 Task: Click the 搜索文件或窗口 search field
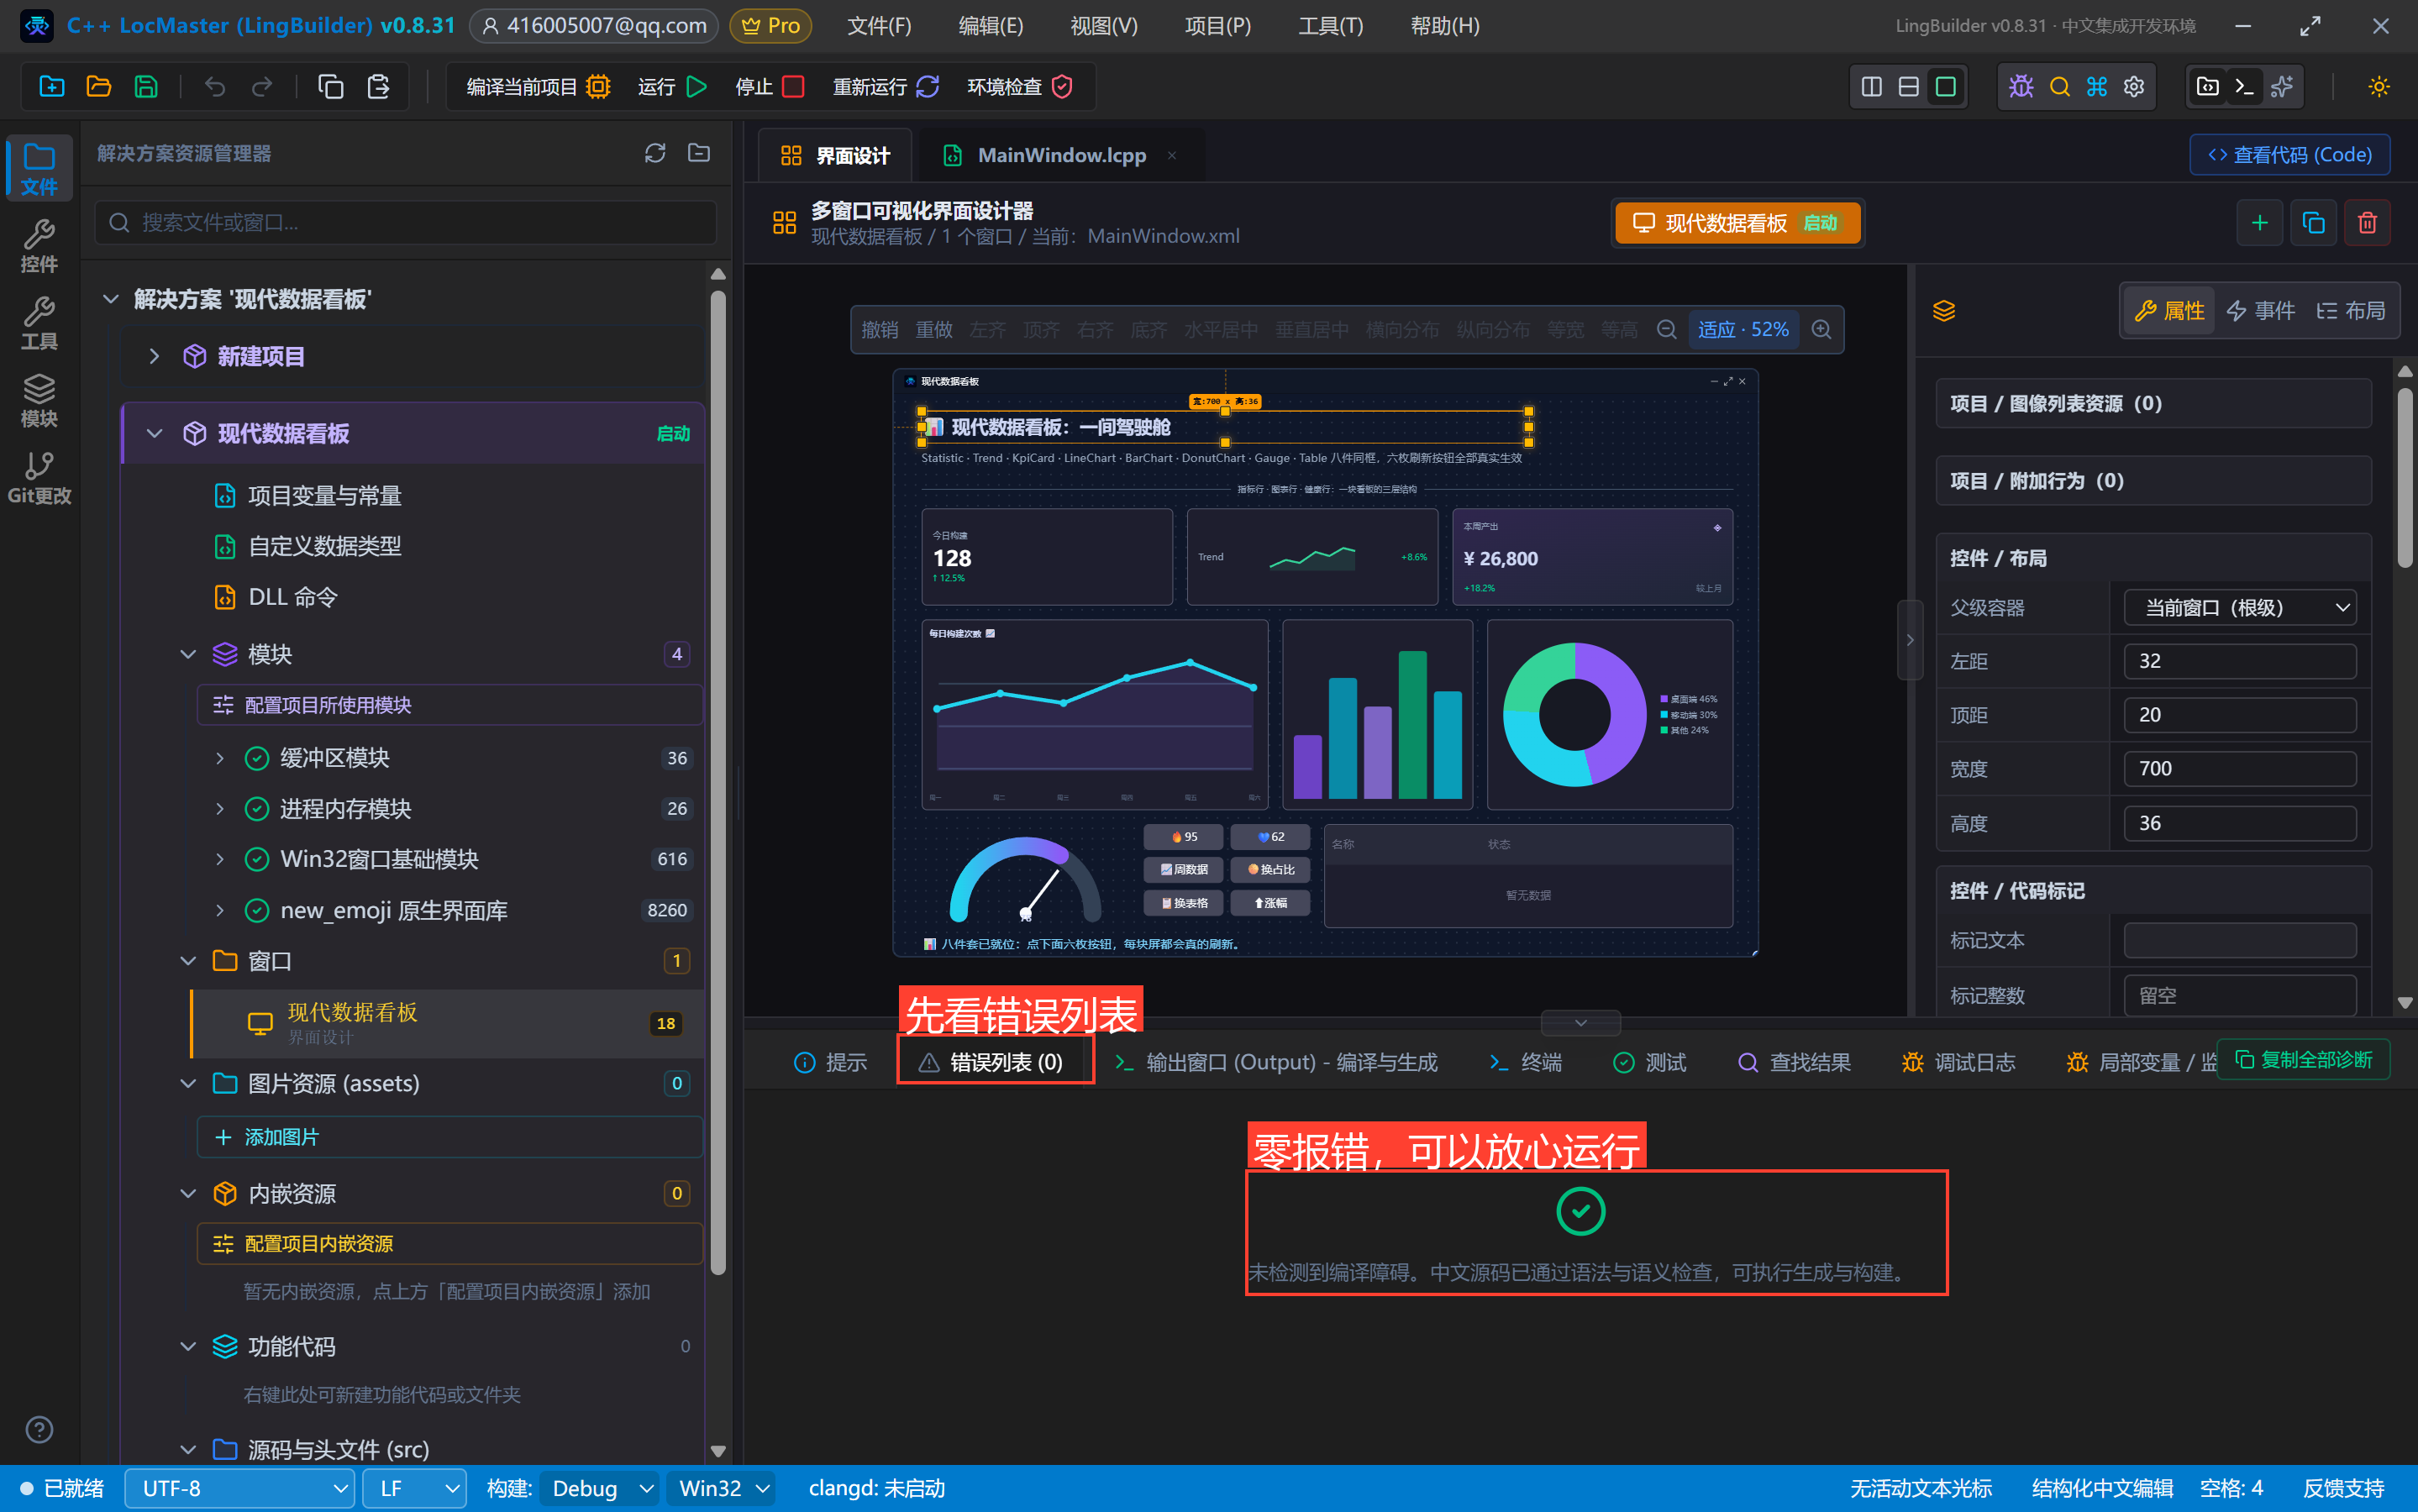pos(405,222)
